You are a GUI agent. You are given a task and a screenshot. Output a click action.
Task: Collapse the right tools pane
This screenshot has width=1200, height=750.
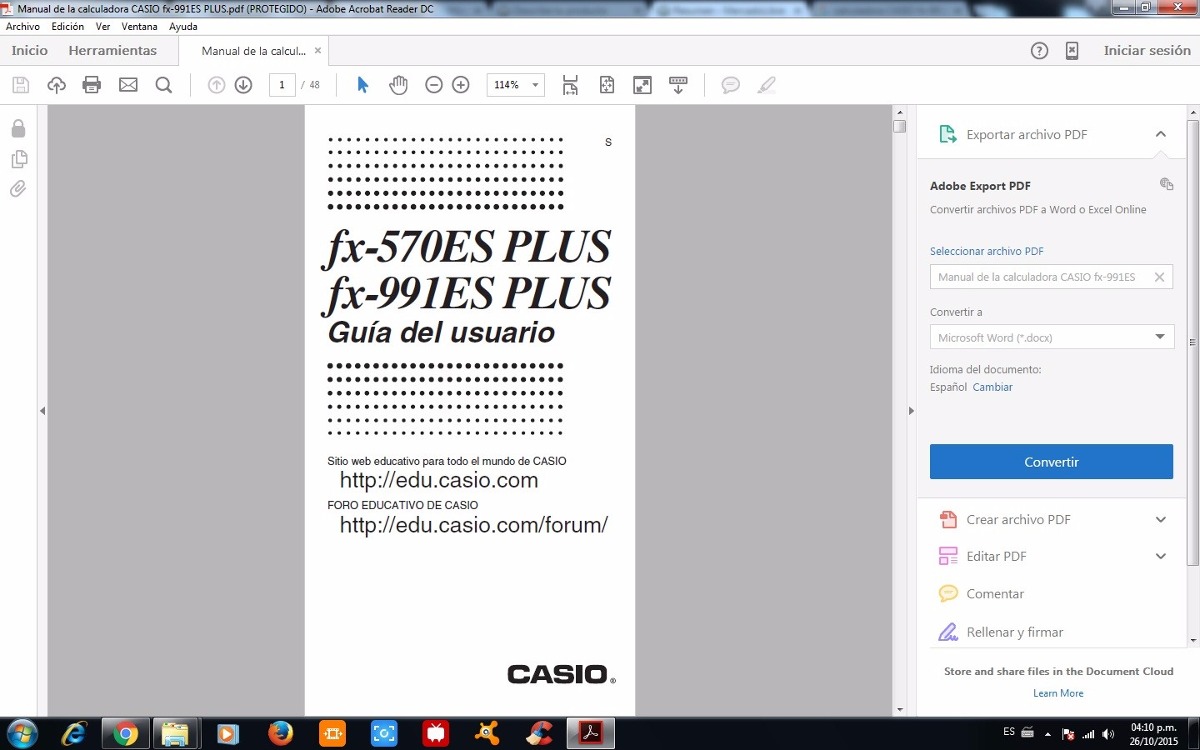911,411
